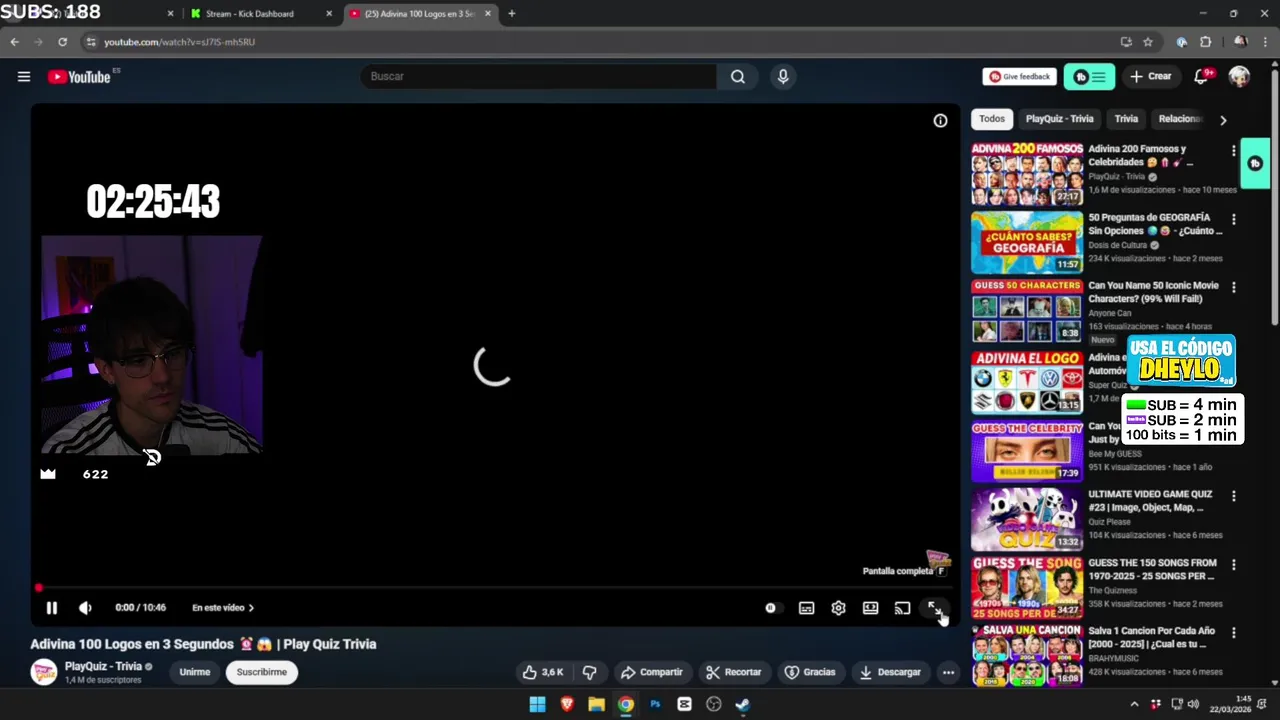
Task: Bookmark the page with the star
Action: point(1148,42)
